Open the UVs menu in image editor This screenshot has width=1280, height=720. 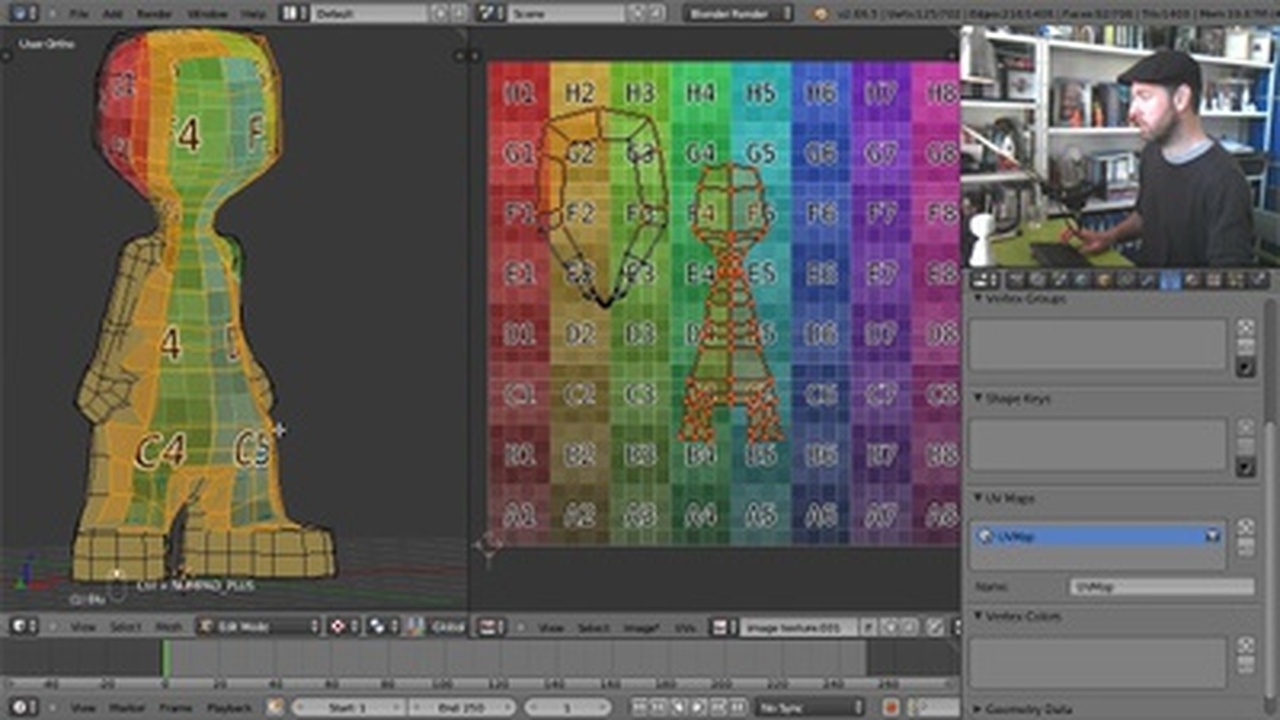coord(685,627)
